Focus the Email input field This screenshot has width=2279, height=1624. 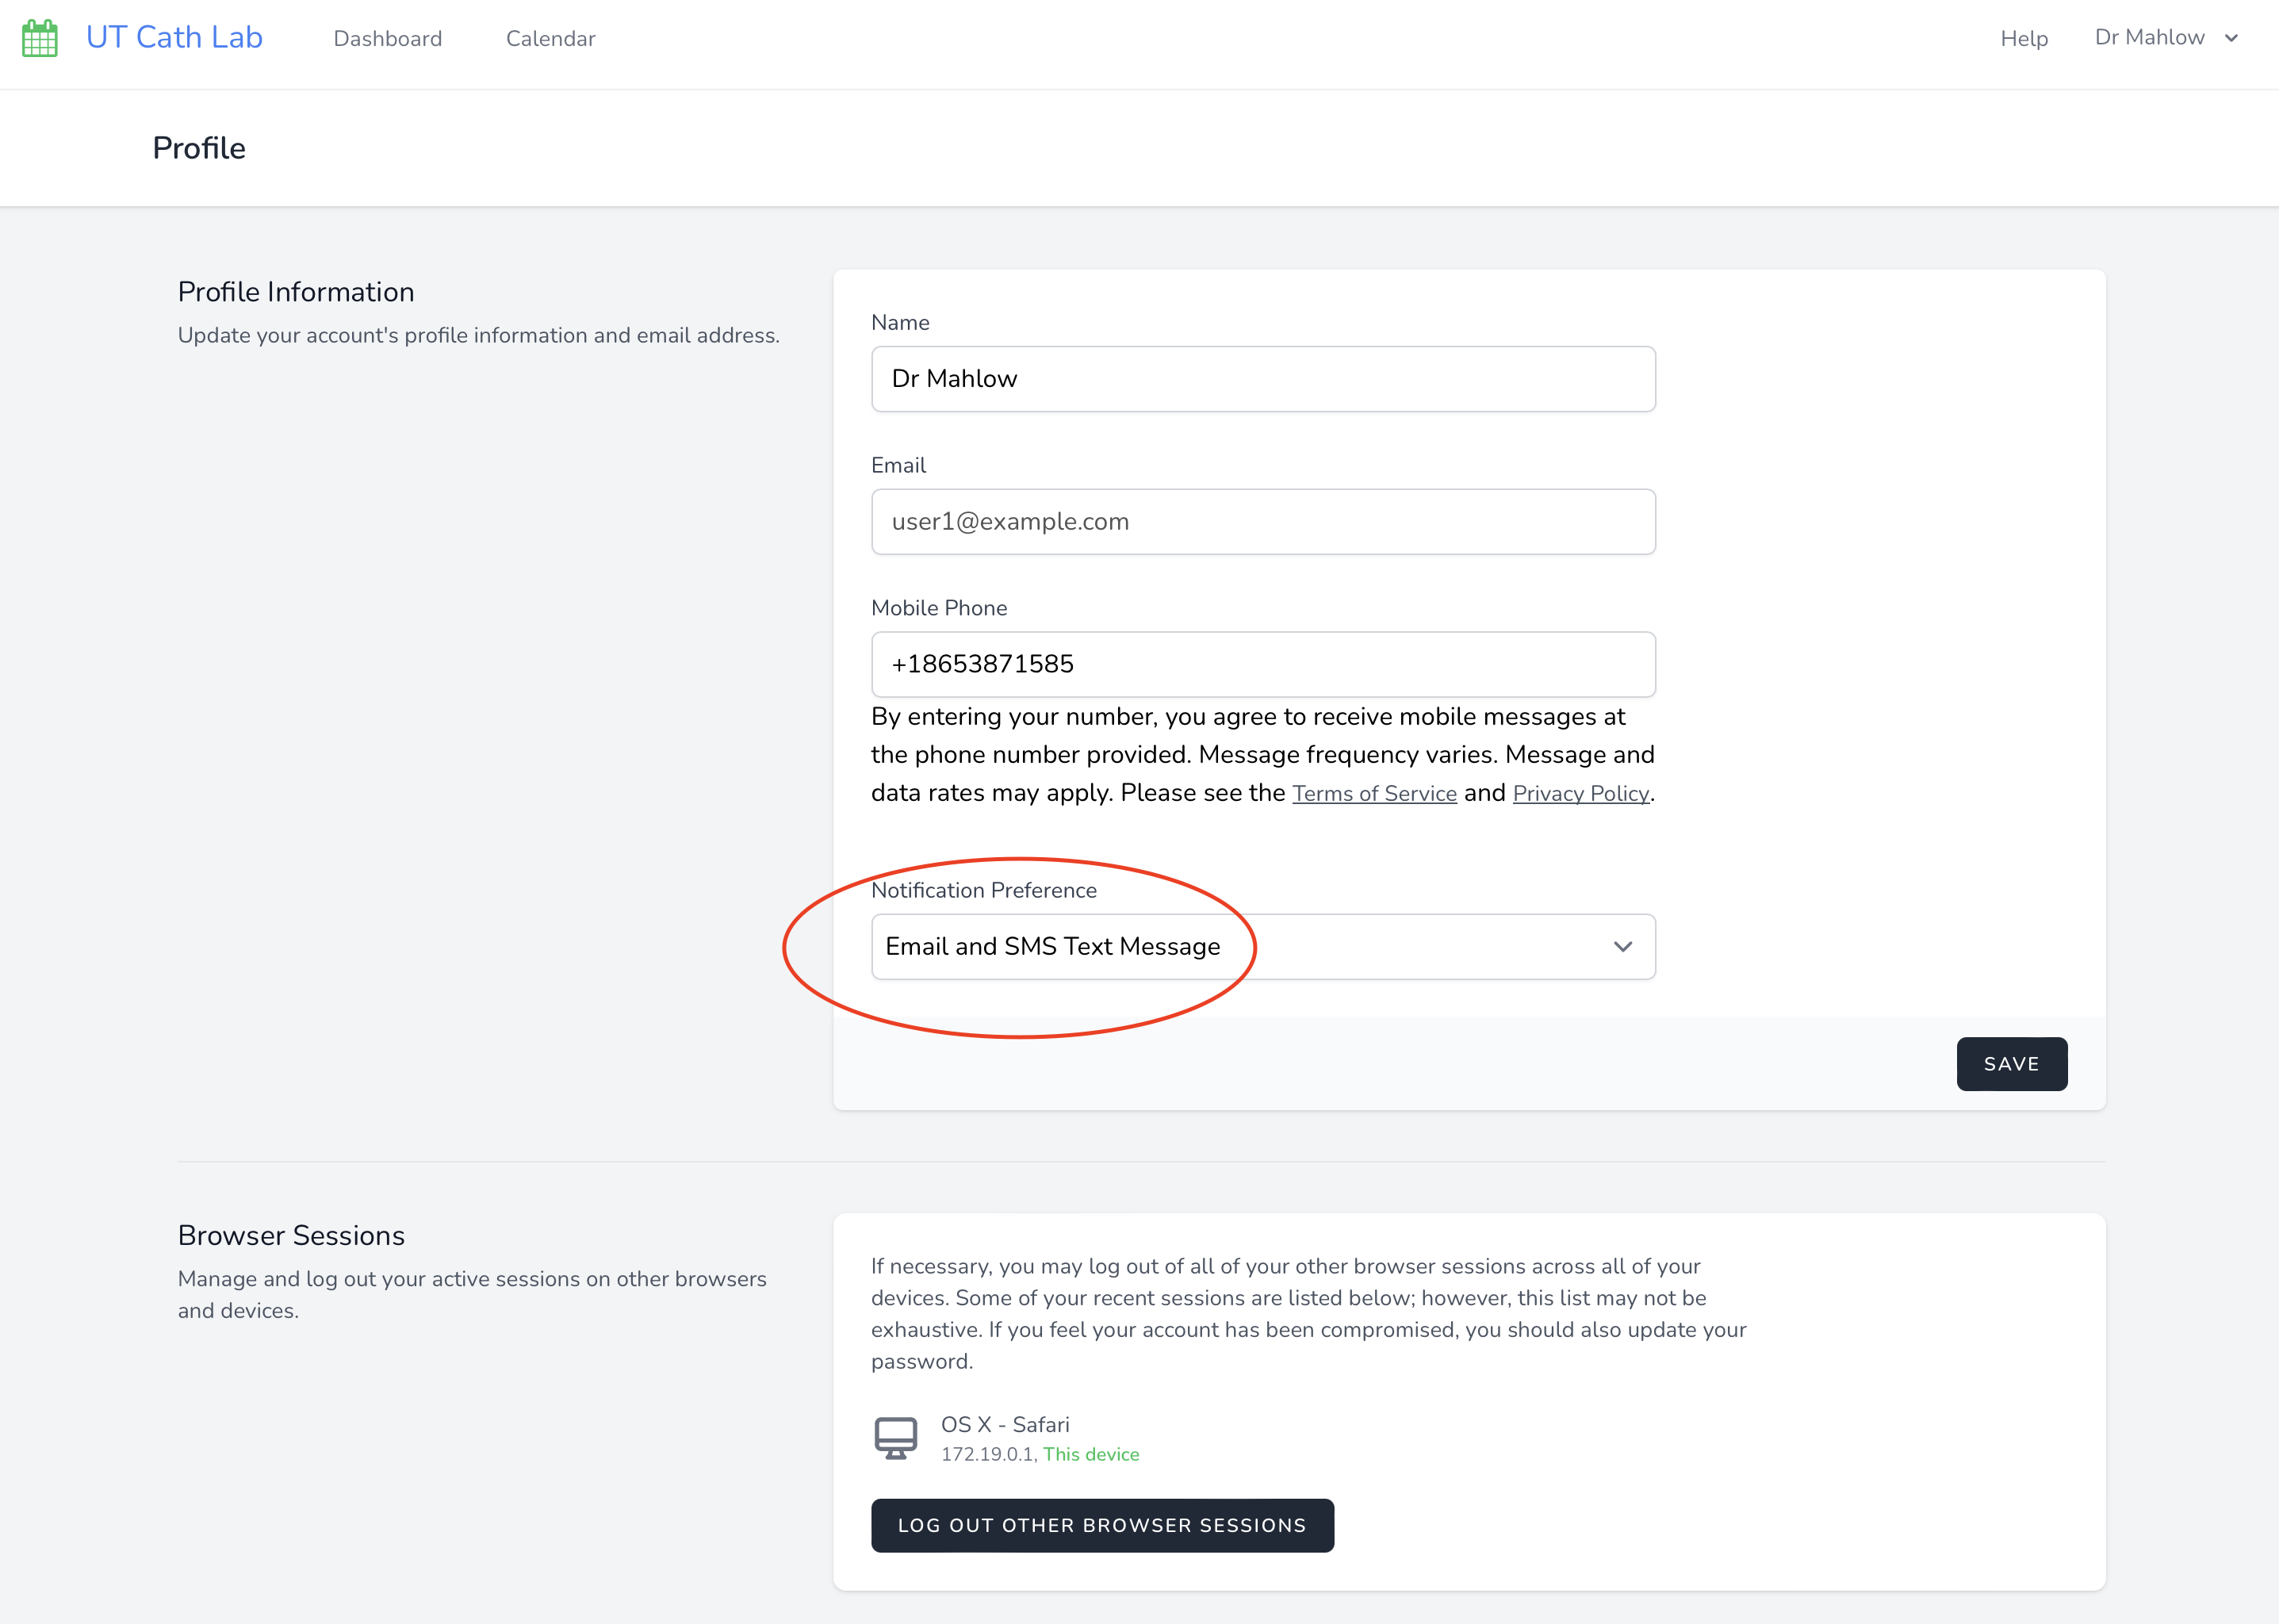(1262, 521)
